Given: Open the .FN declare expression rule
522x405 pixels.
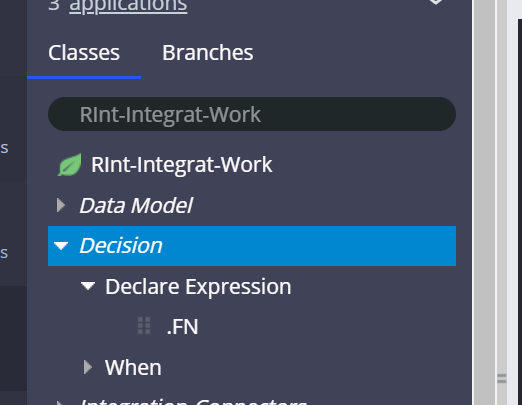Looking at the screenshot, I should pos(182,327).
